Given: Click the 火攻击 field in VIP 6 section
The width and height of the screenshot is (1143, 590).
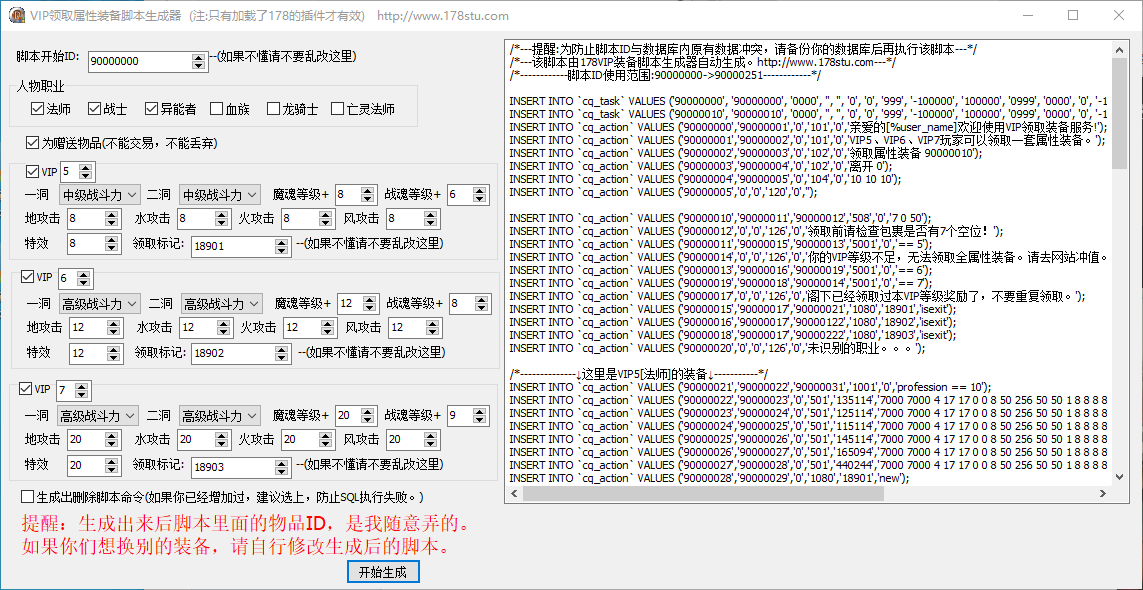Looking at the screenshot, I should pos(302,329).
